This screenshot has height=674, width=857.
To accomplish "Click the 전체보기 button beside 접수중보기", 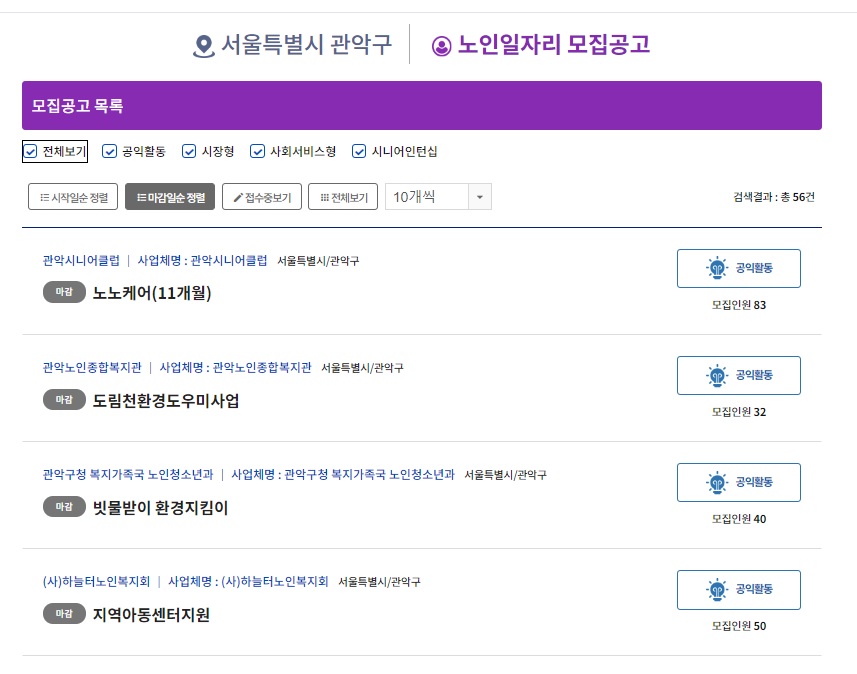I will (x=343, y=197).
